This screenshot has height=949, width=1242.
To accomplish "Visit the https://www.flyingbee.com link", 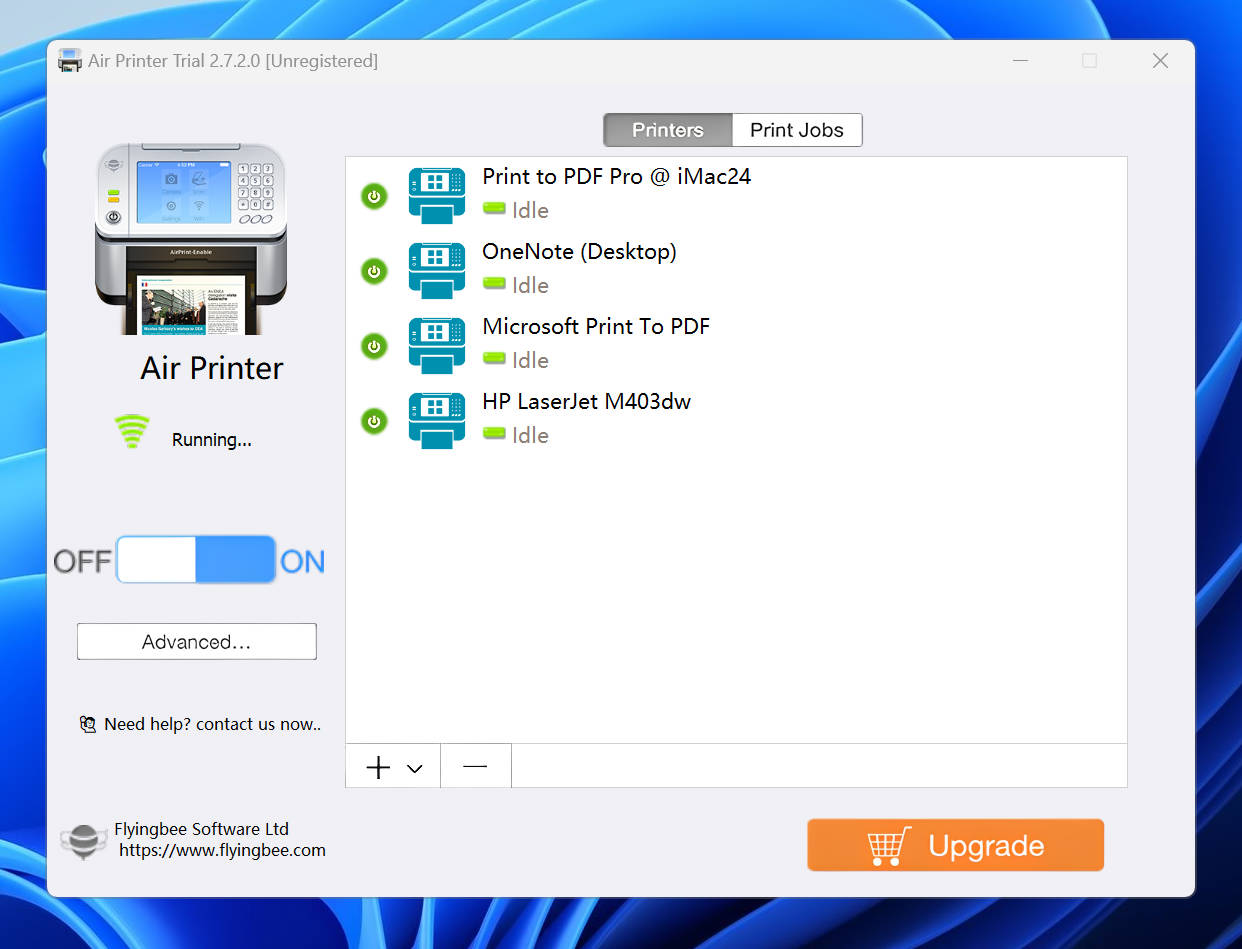I will coord(222,851).
